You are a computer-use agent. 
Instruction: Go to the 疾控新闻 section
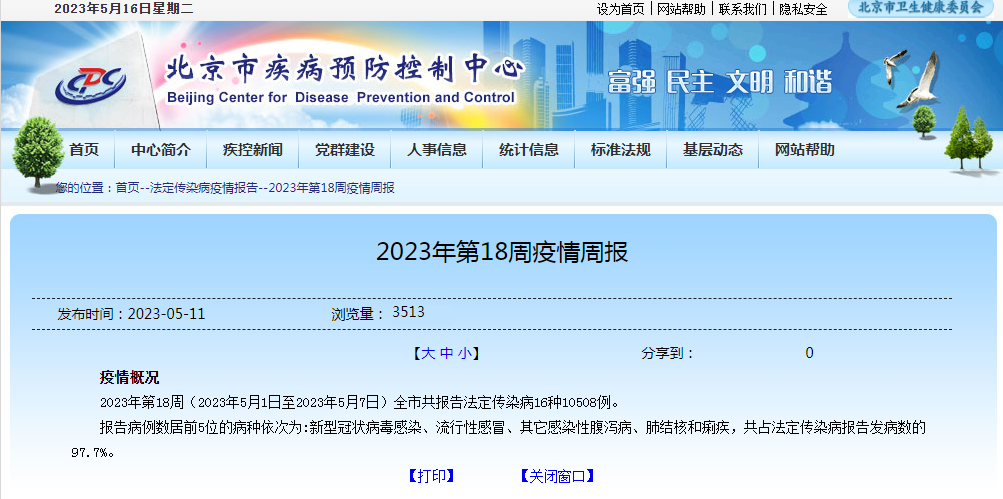coord(252,150)
